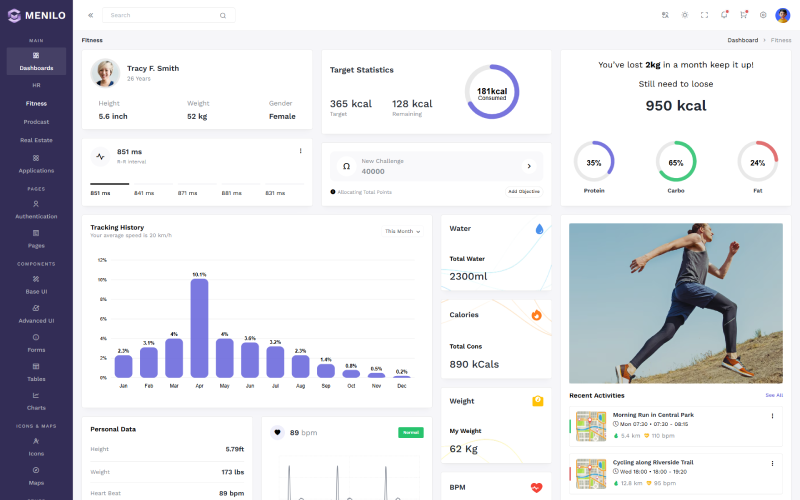800x500 pixels.
Task: Open the settings gear icon in header
Action: pyautogui.click(x=763, y=15)
